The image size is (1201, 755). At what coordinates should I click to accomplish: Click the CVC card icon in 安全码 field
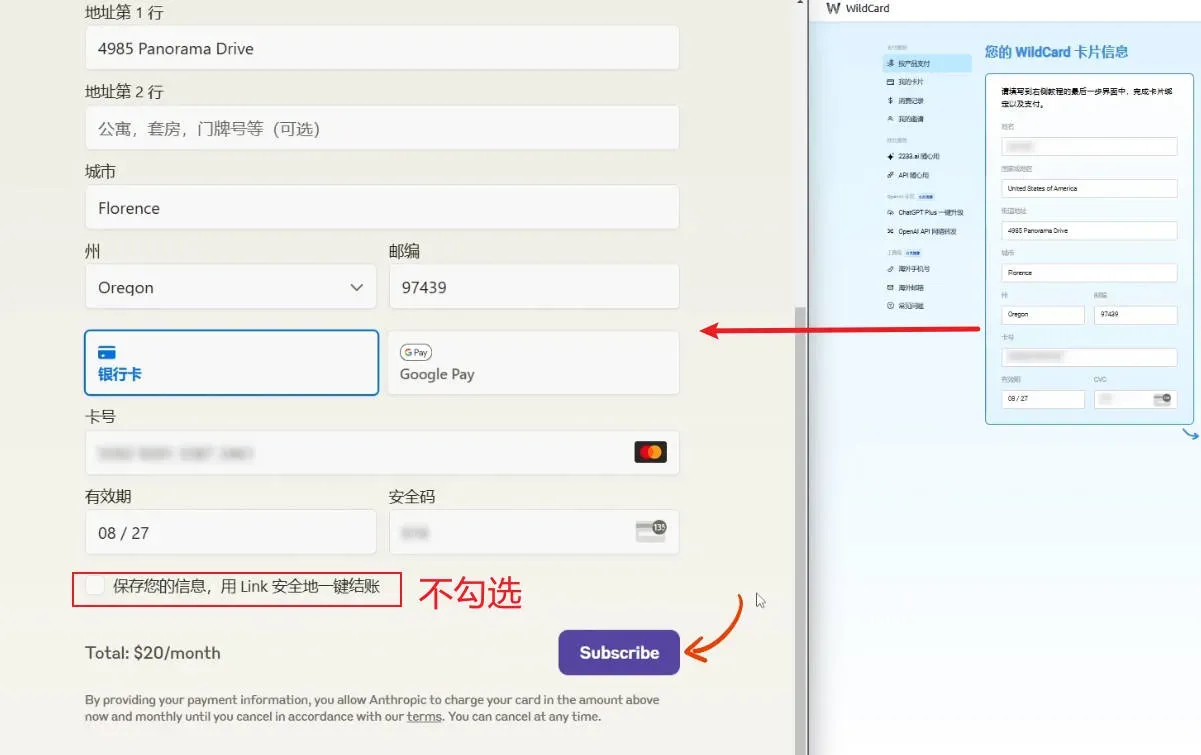[x=651, y=531]
